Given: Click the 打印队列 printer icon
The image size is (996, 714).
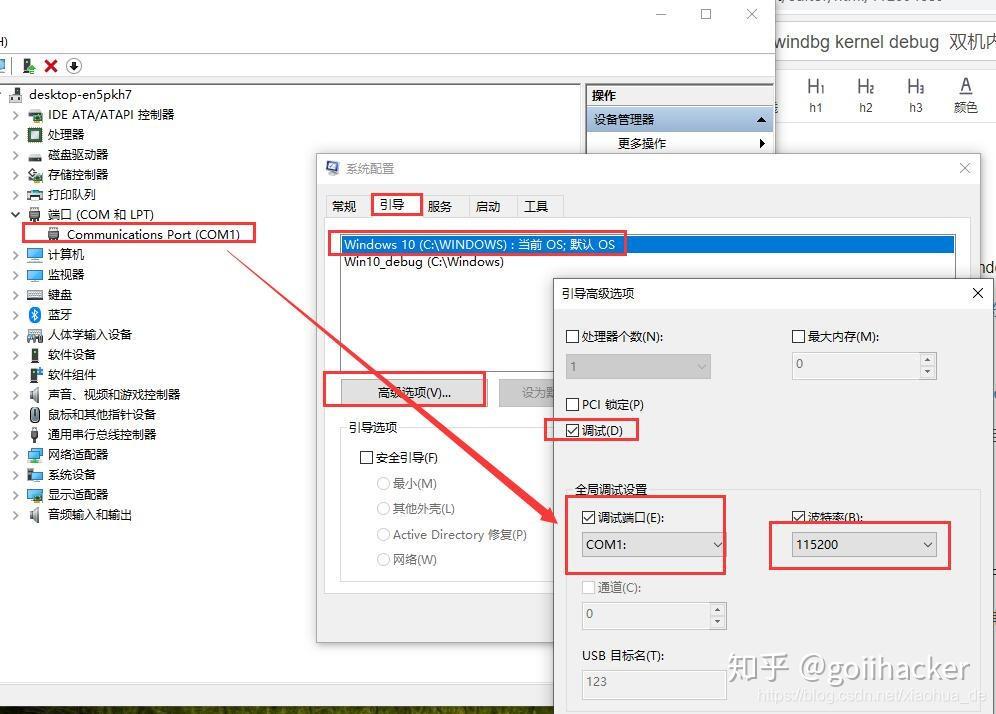Looking at the screenshot, I should pyautogui.click(x=35, y=195).
